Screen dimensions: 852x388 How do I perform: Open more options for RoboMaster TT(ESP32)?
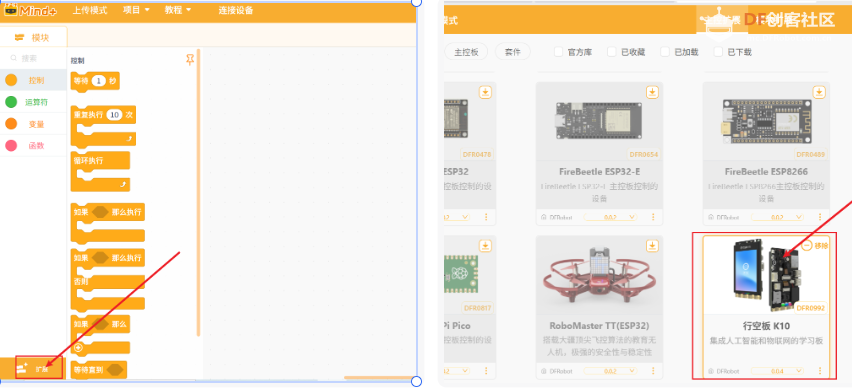click(653, 371)
